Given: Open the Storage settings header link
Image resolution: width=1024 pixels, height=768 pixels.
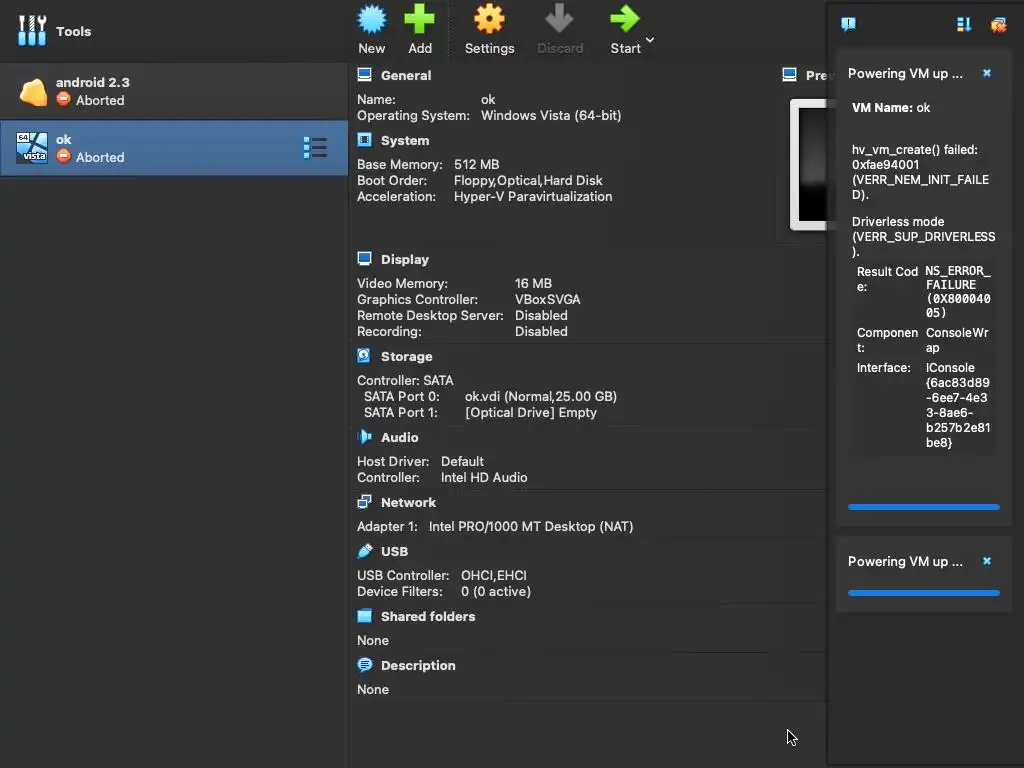Looking at the screenshot, I should click(x=406, y=357).
